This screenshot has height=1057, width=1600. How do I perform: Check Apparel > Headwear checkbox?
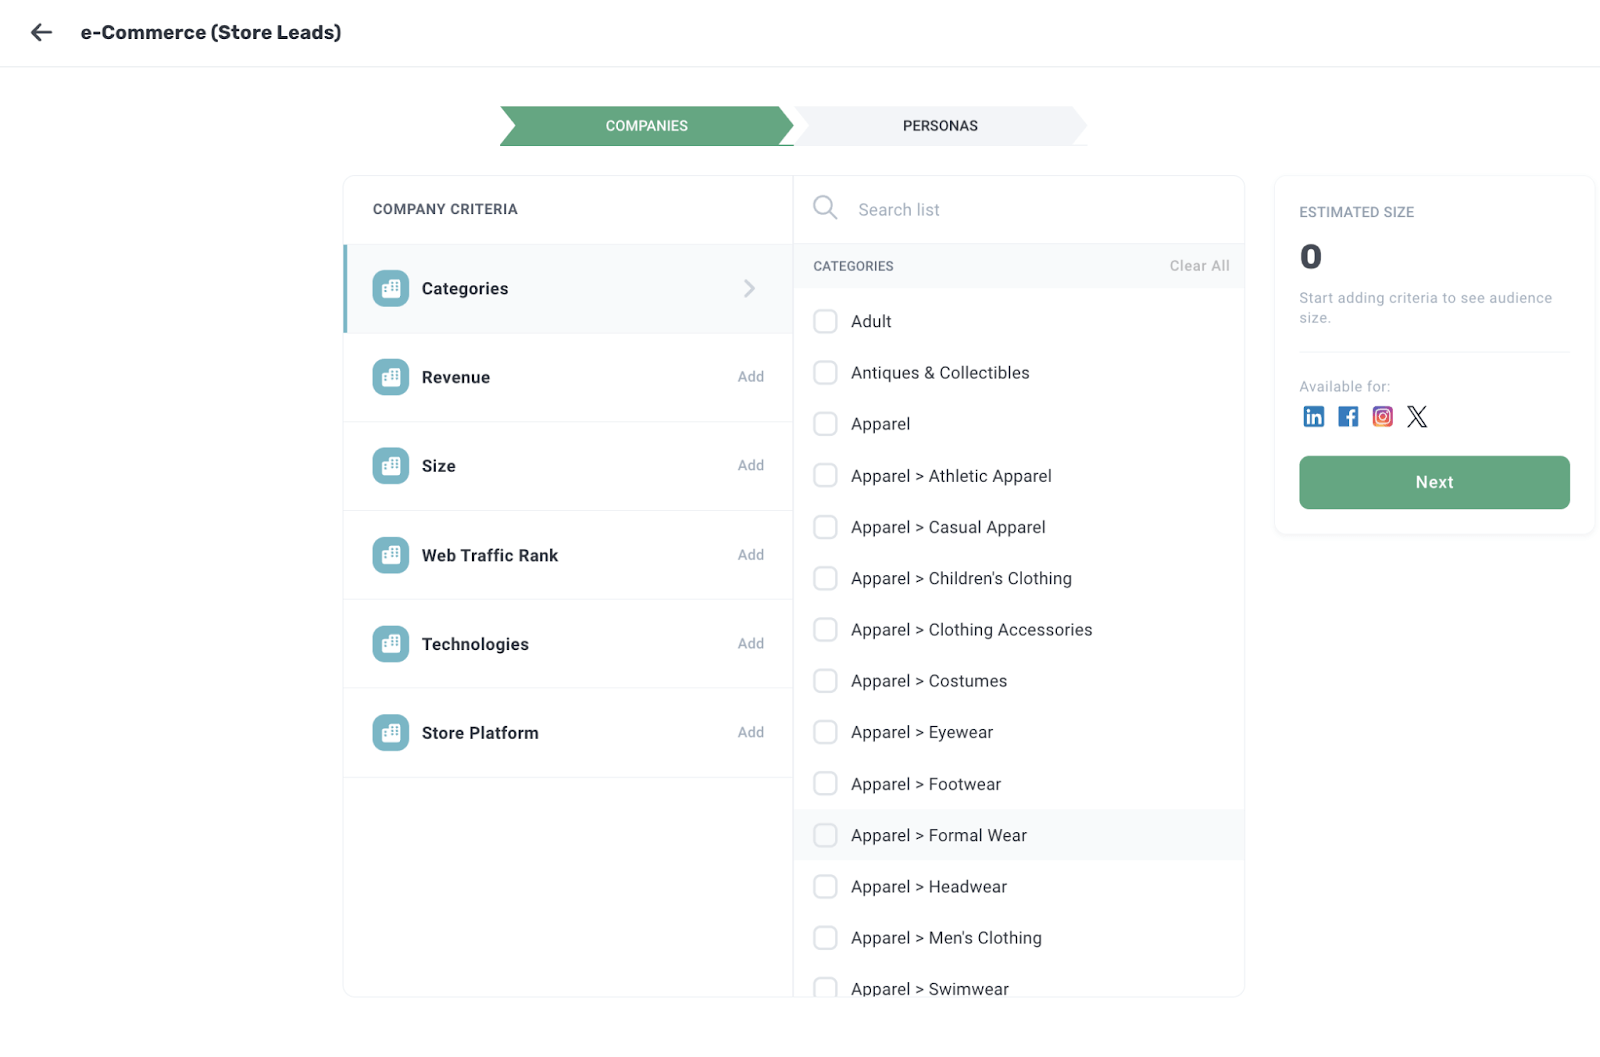(x=825, y=886)
